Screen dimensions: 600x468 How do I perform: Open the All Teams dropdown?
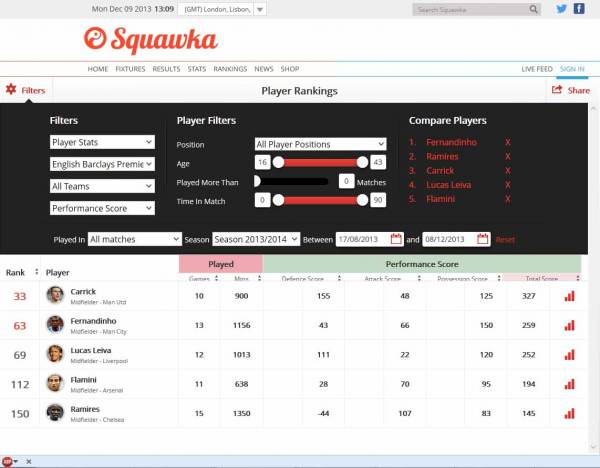tap(102, 186)
